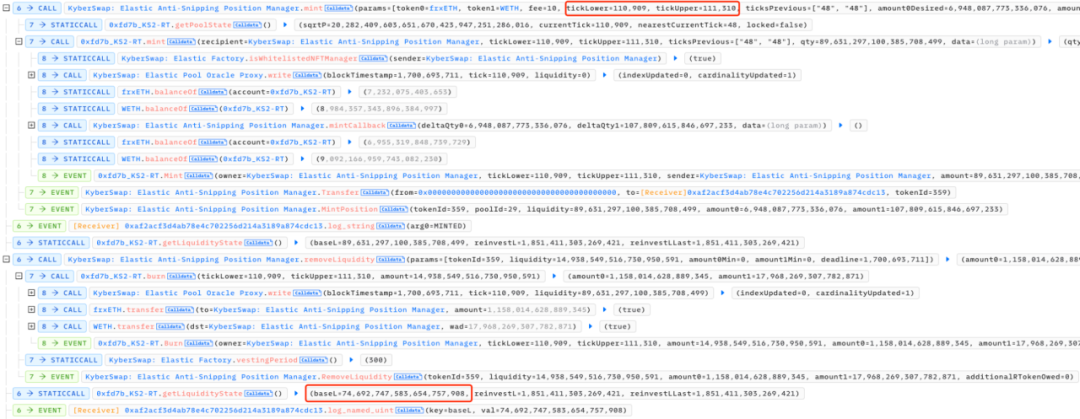Image resolution: width=1080 pixels, height=419 pixels.
Task: Open Calldata badge of 0xfd7b_KS2-RT.Mint event
Action: pos(196,176)
